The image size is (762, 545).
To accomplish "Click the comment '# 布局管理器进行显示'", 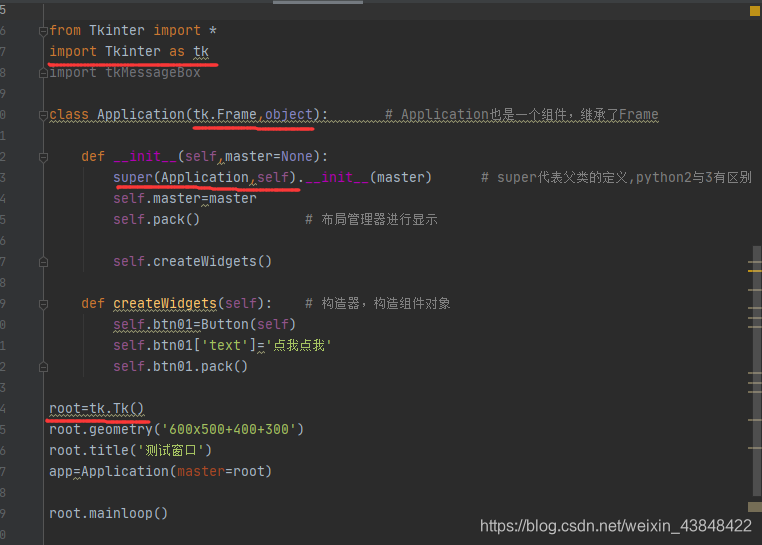I will [371, 219].
